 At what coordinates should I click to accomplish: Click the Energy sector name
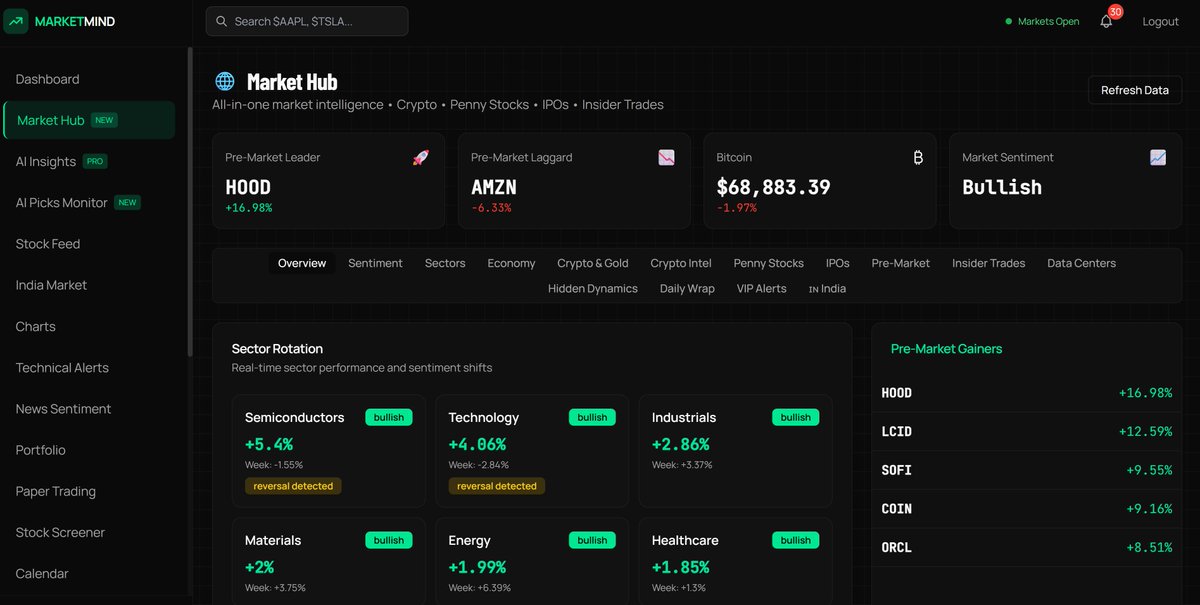click(x=469, y=540)
